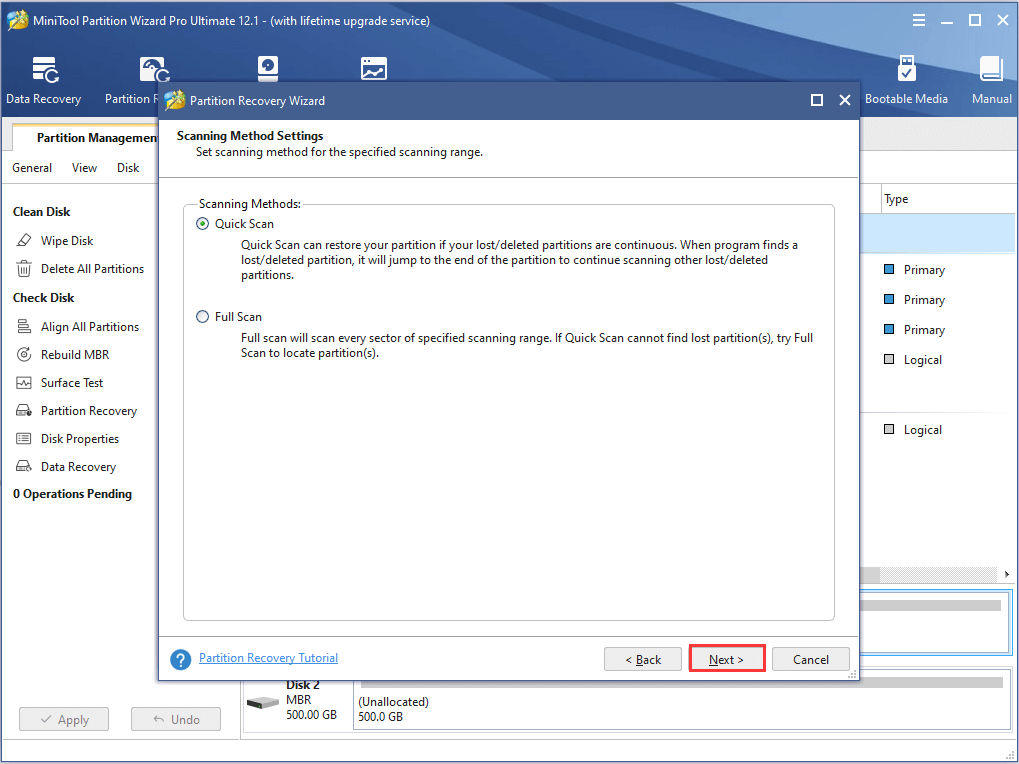1019x764 pixels.
Task: Click the Align All Partitions label
Action: [x=90, y=326]
